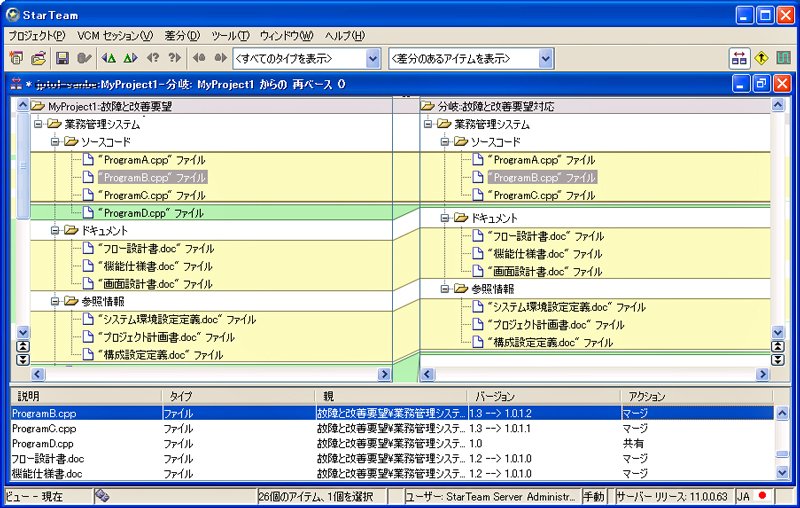Viewport: 800px width, 508px height.
Task: Select the compare perspective icon with double arrow
Action: point(739,59)
